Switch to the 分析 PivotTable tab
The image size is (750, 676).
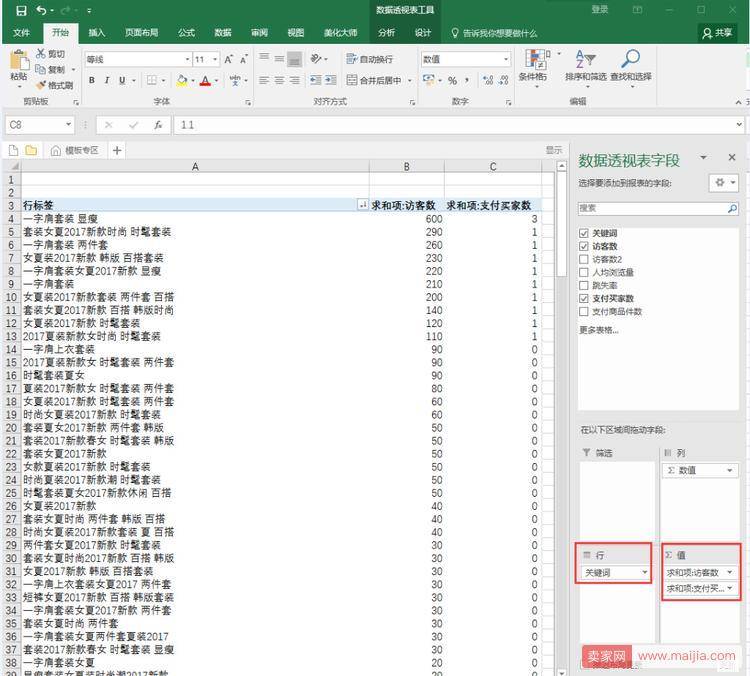click(386, 33)
